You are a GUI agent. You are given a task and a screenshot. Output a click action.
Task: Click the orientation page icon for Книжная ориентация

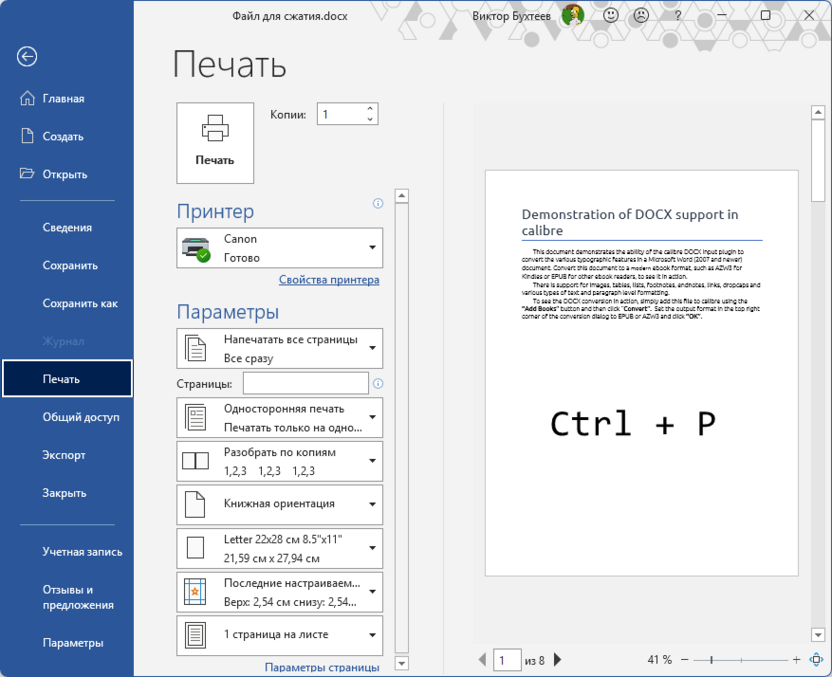[x=196, y=504]
